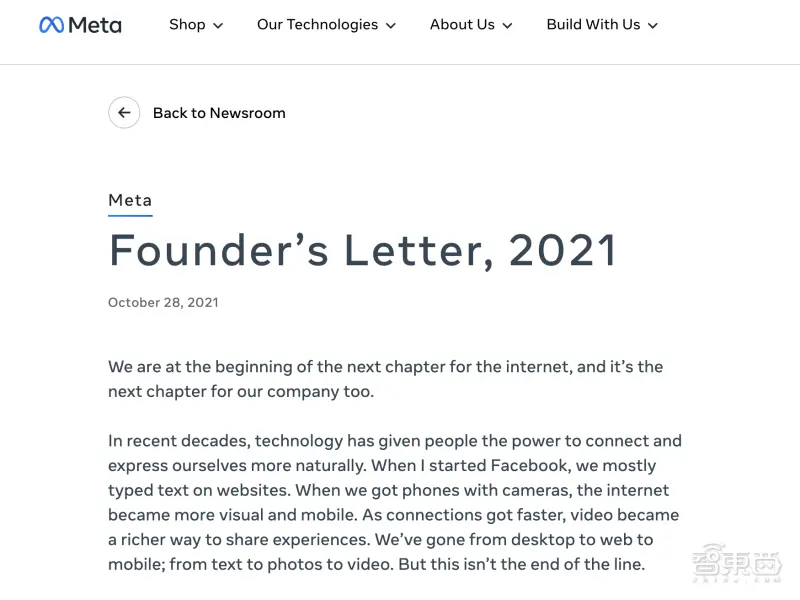This screenshot has height=600, width=800.
Task: Click the Meta wordmark in header
Action: [x=95, y=25]
